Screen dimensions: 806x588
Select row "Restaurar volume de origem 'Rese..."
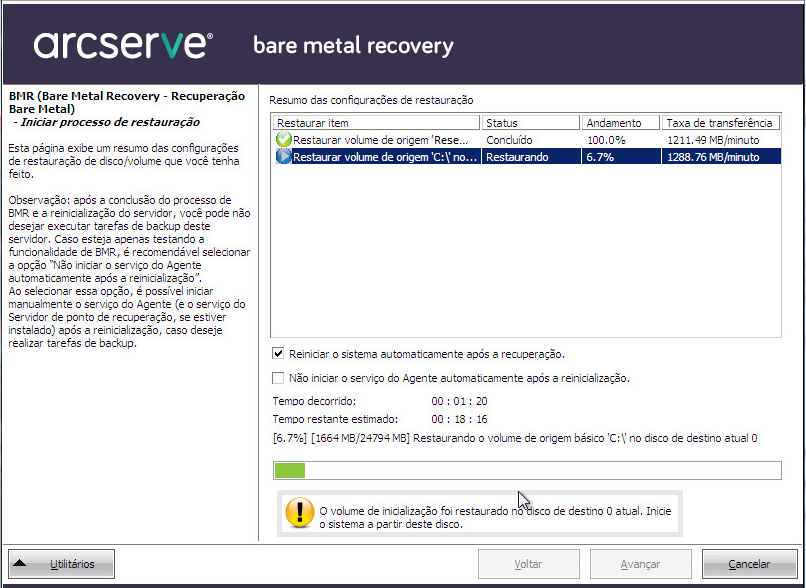click(528, 139)
